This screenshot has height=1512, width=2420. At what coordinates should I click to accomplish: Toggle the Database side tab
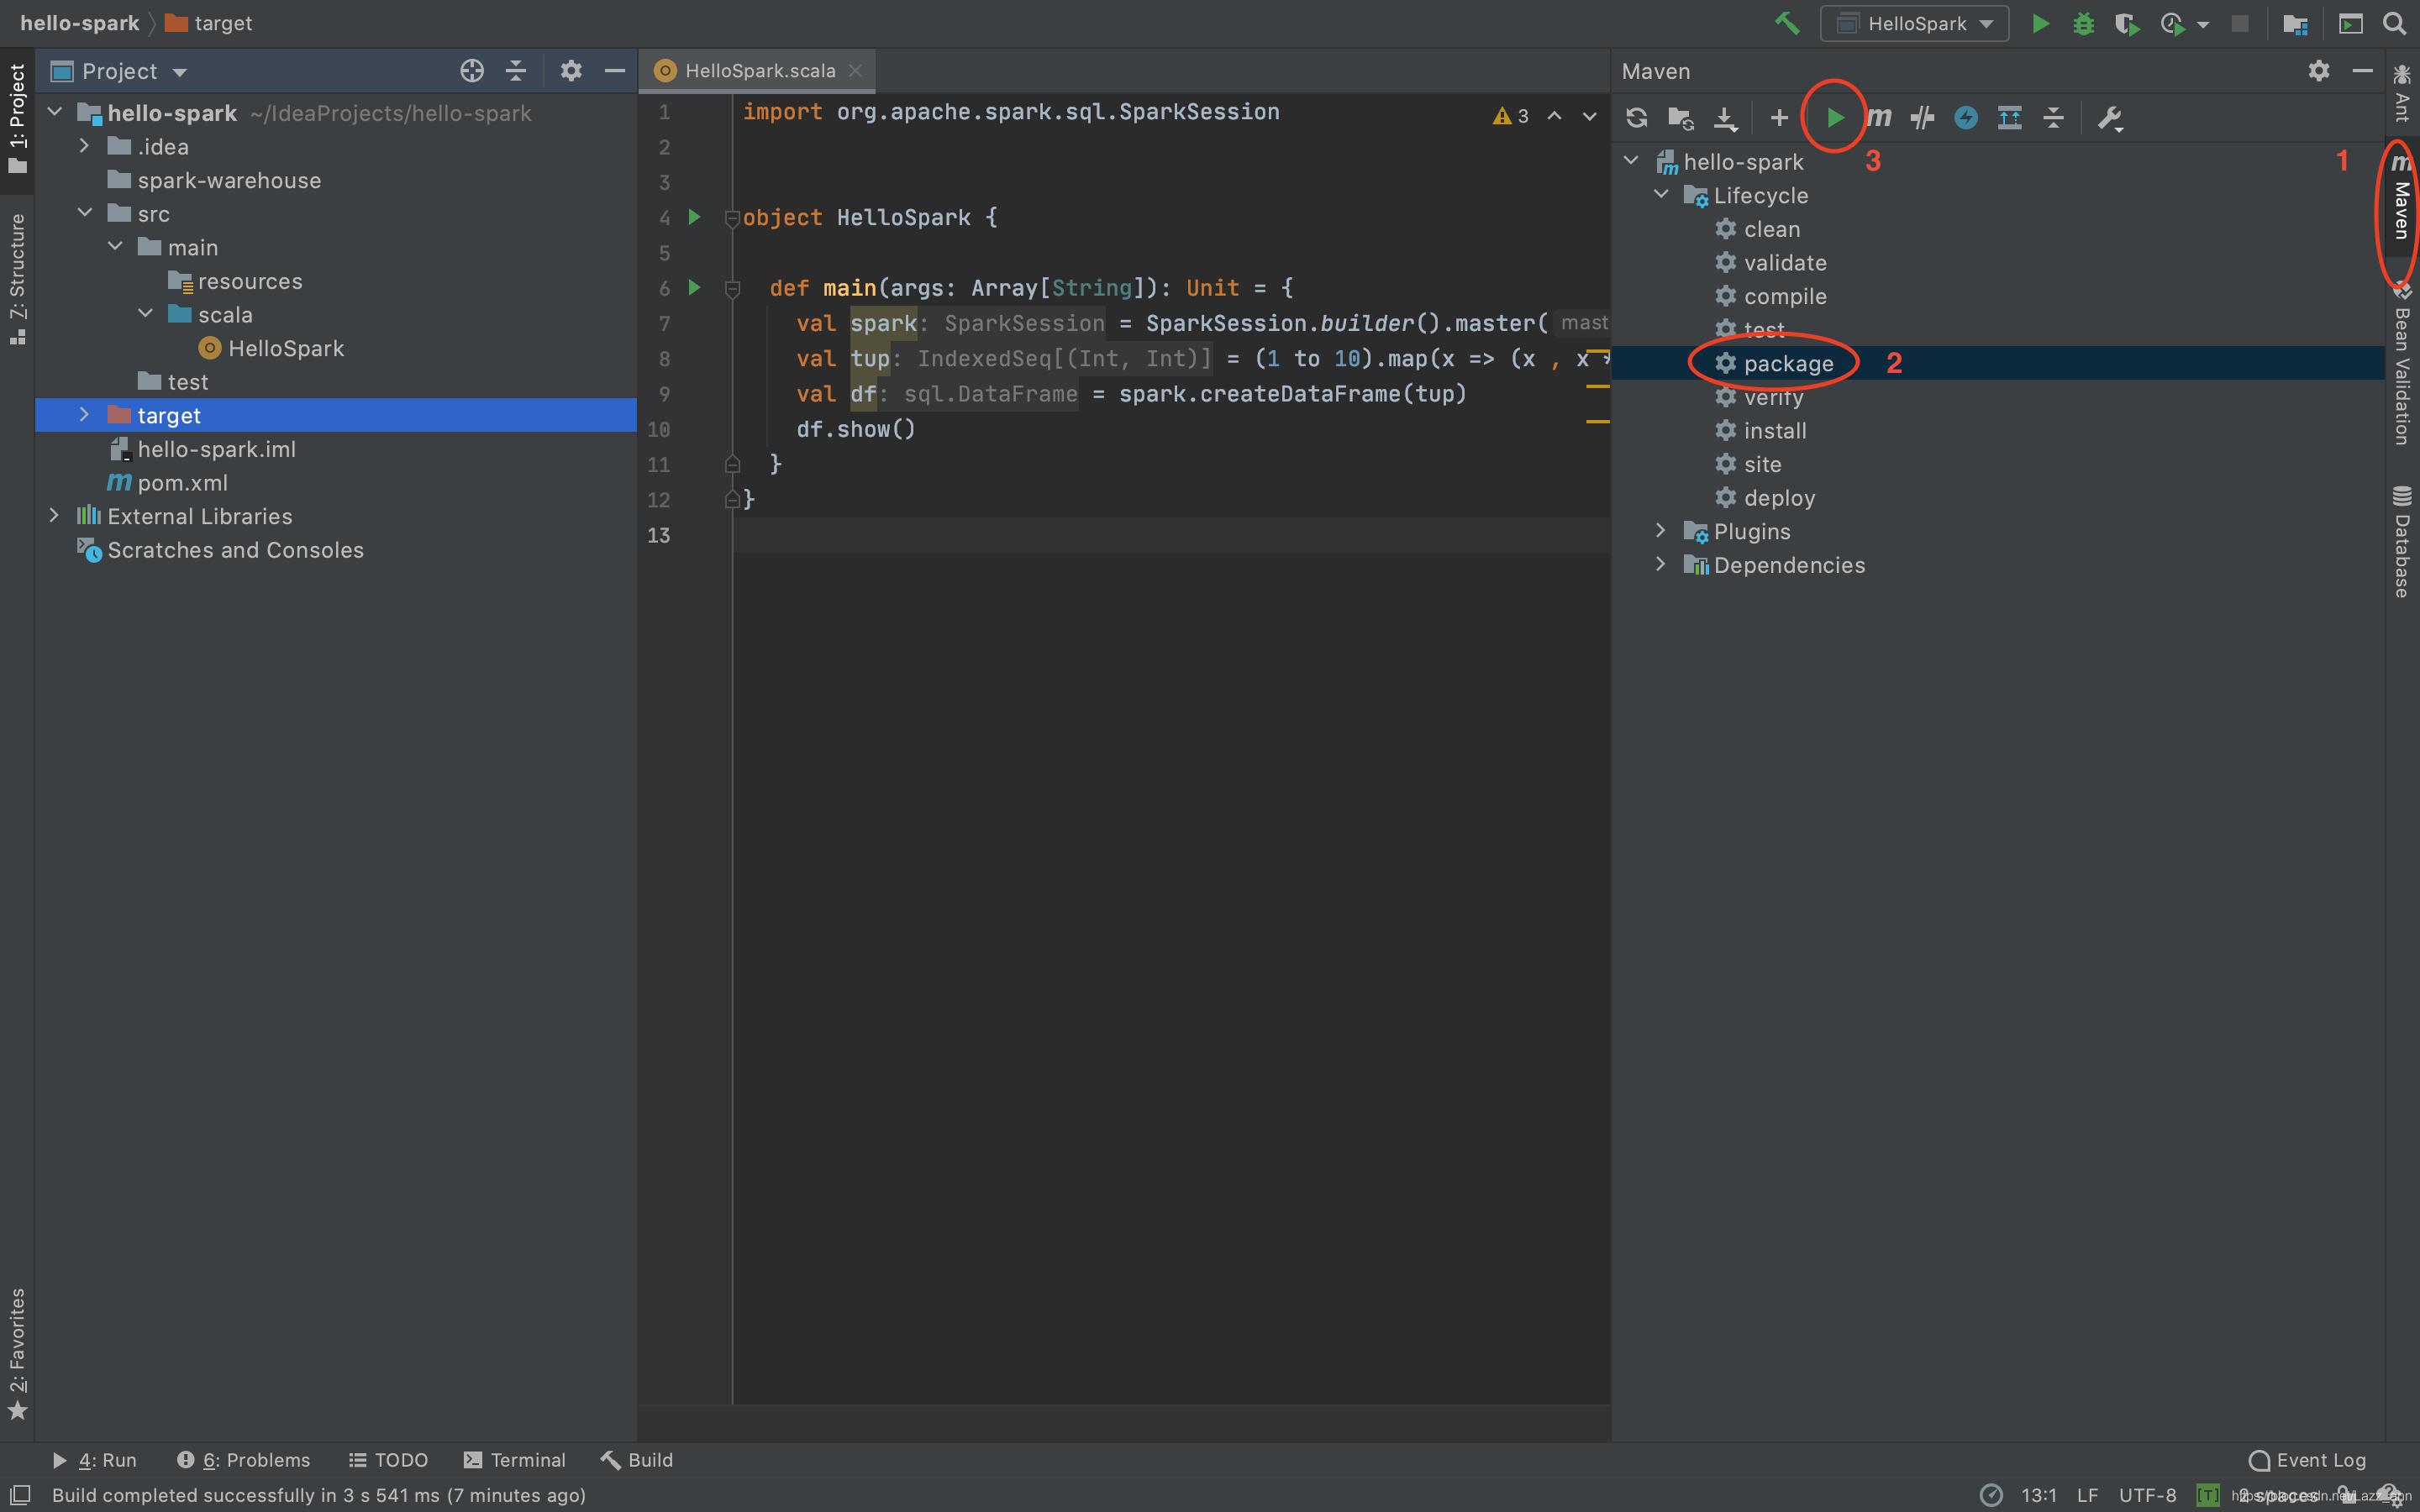(2401, 541)
